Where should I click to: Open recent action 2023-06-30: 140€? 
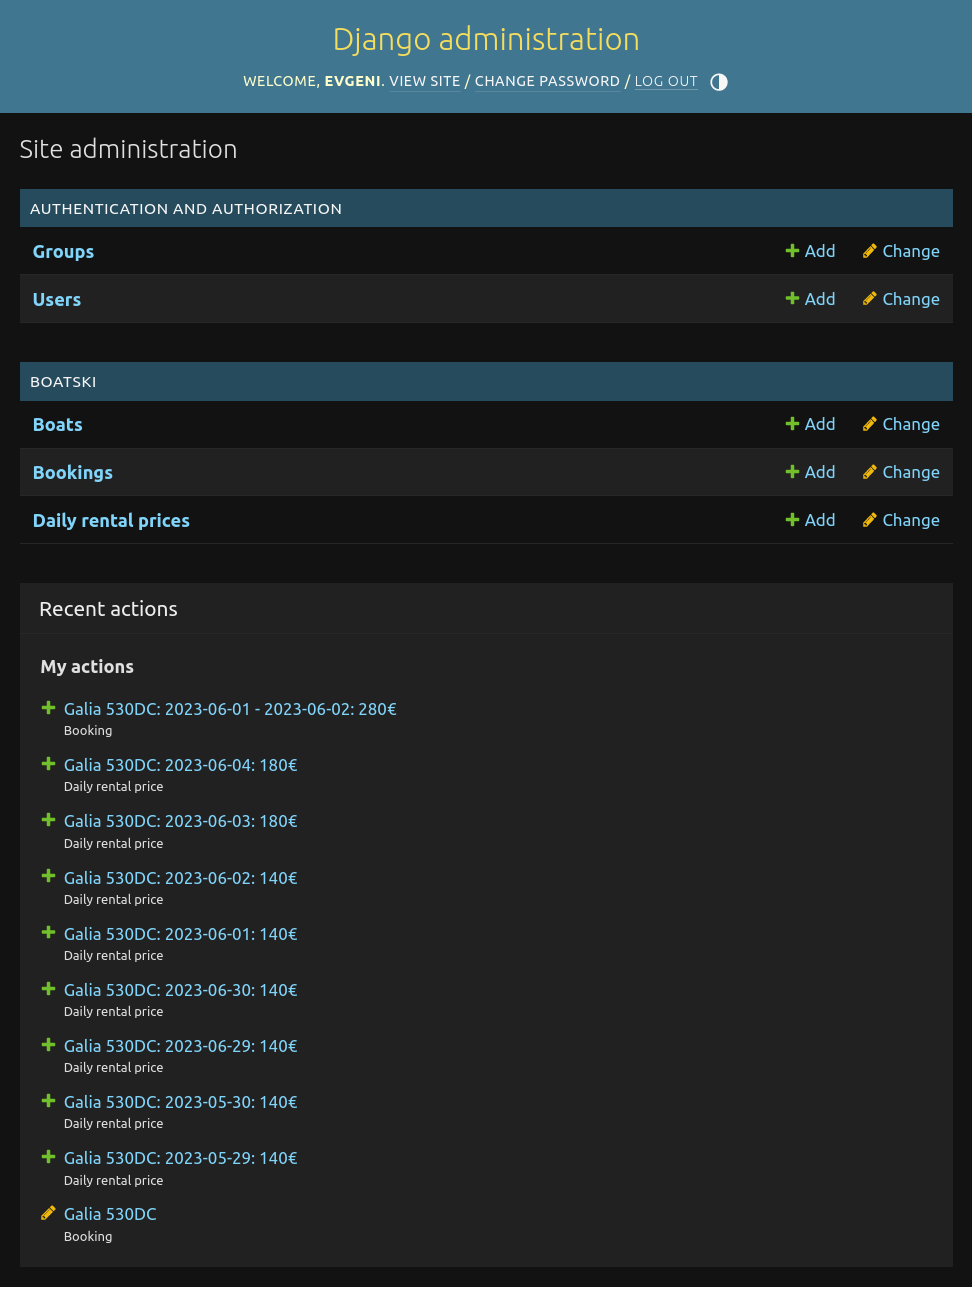[x=181, y=990]
